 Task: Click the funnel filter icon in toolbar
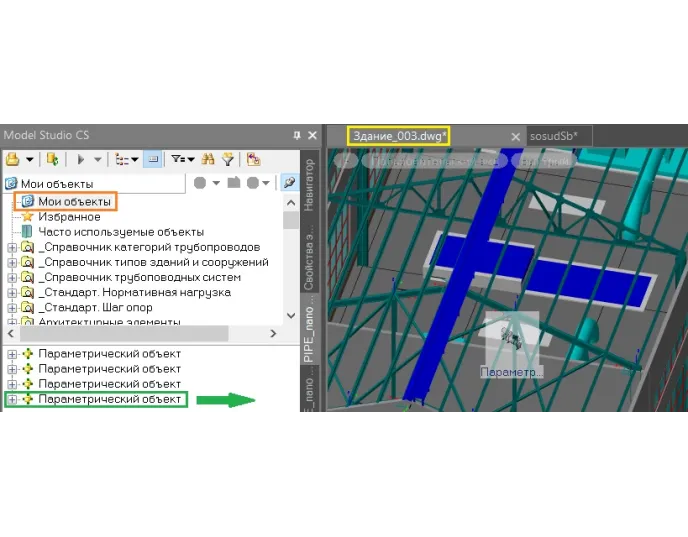228,159
